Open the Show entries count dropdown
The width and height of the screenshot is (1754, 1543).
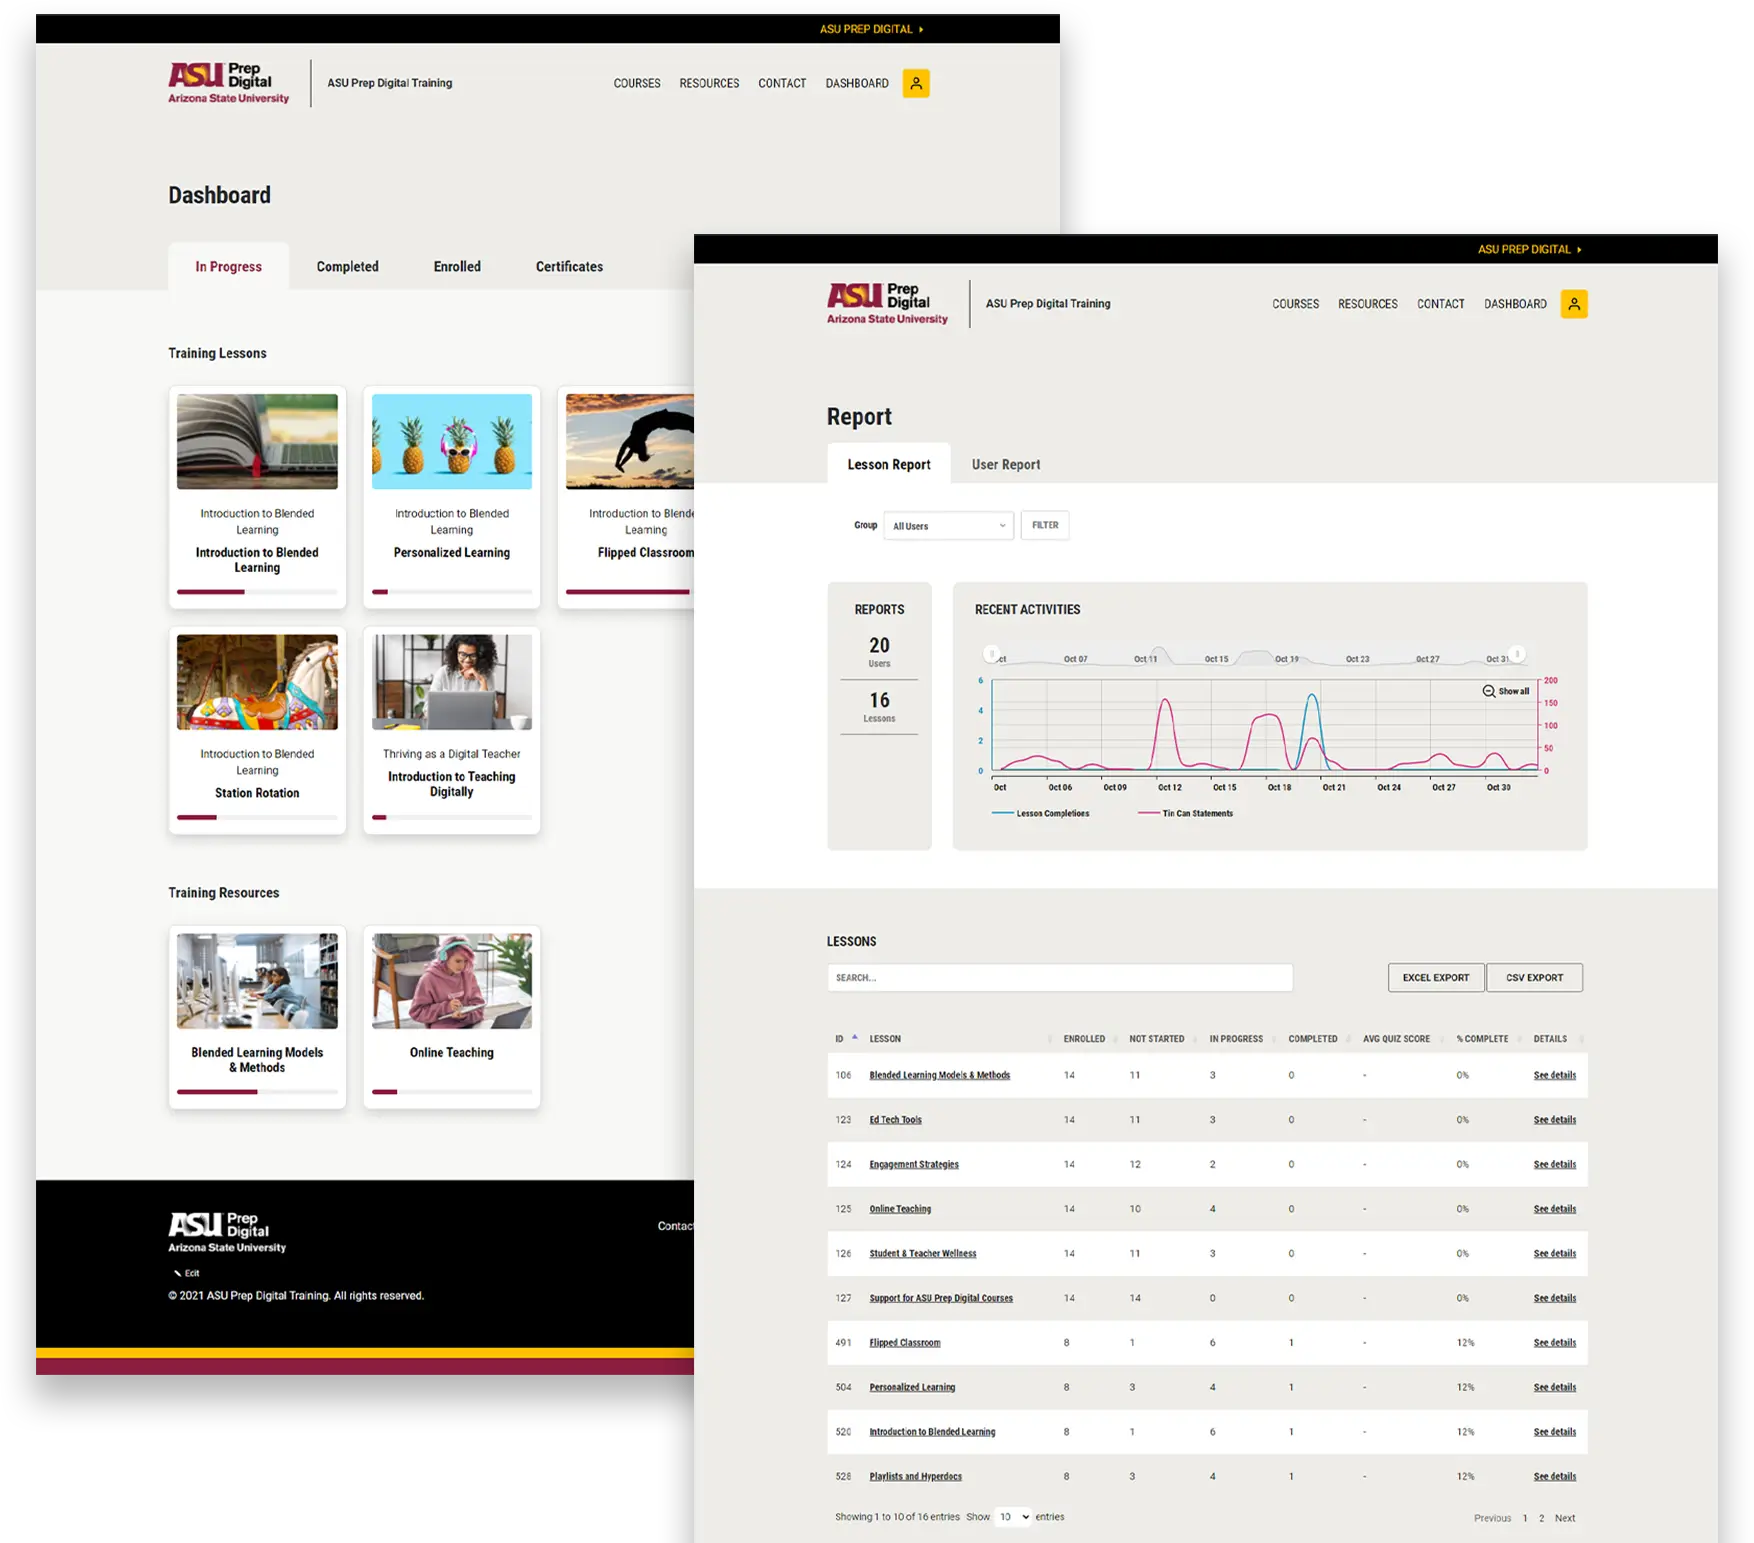point(1014,1517)
